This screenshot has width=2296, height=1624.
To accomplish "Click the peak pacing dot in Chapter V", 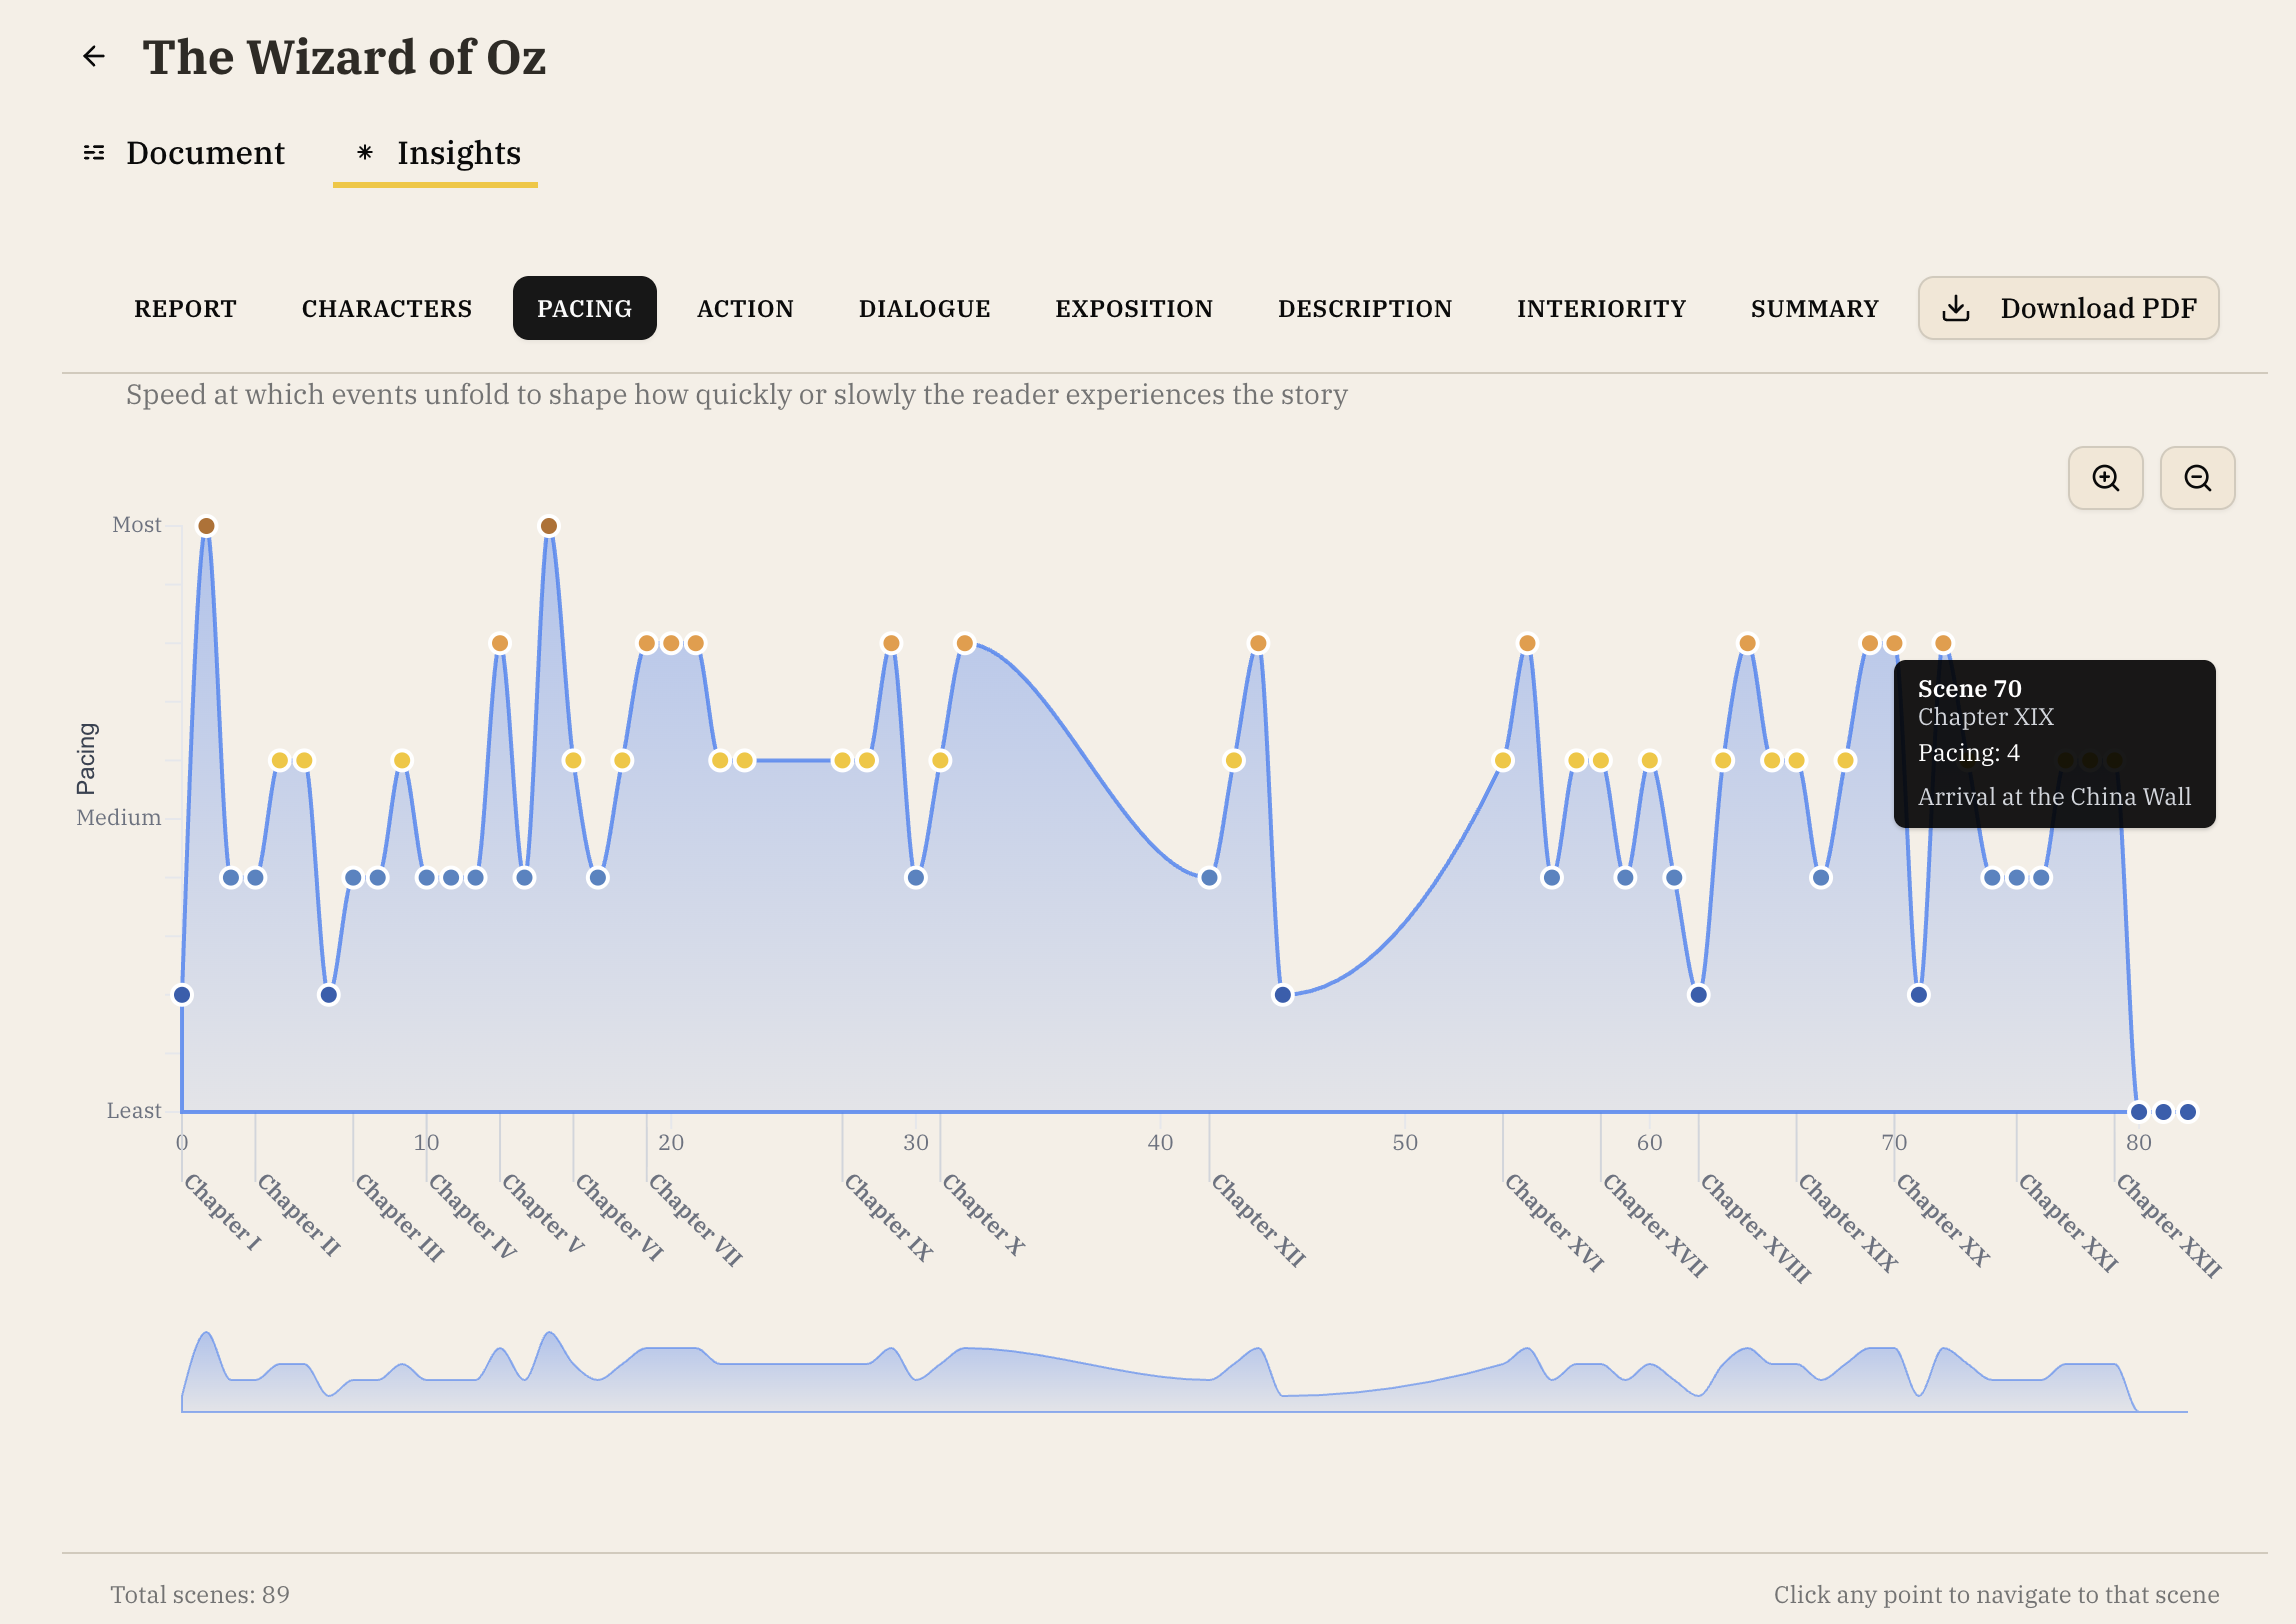I will click(x=549, y=524).
